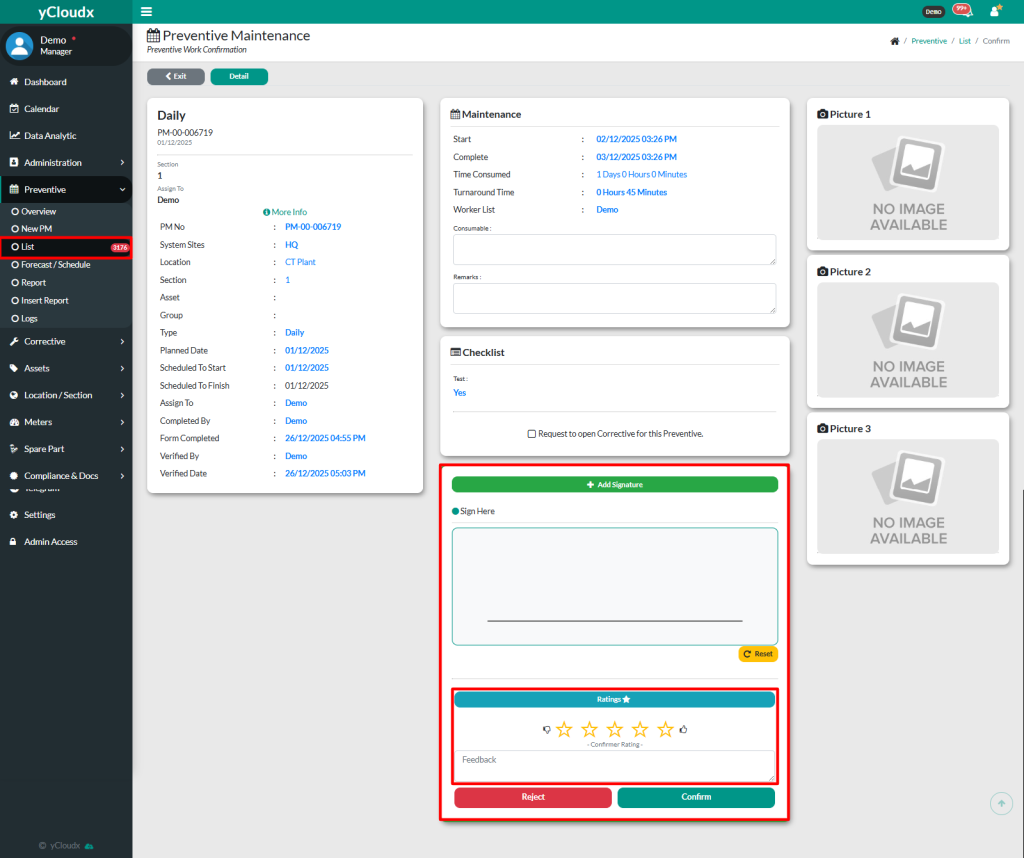This screenshot has width=1024, height=858.
Task: Expand the Spare Part sidebar menu
Action: coord(65,449)
